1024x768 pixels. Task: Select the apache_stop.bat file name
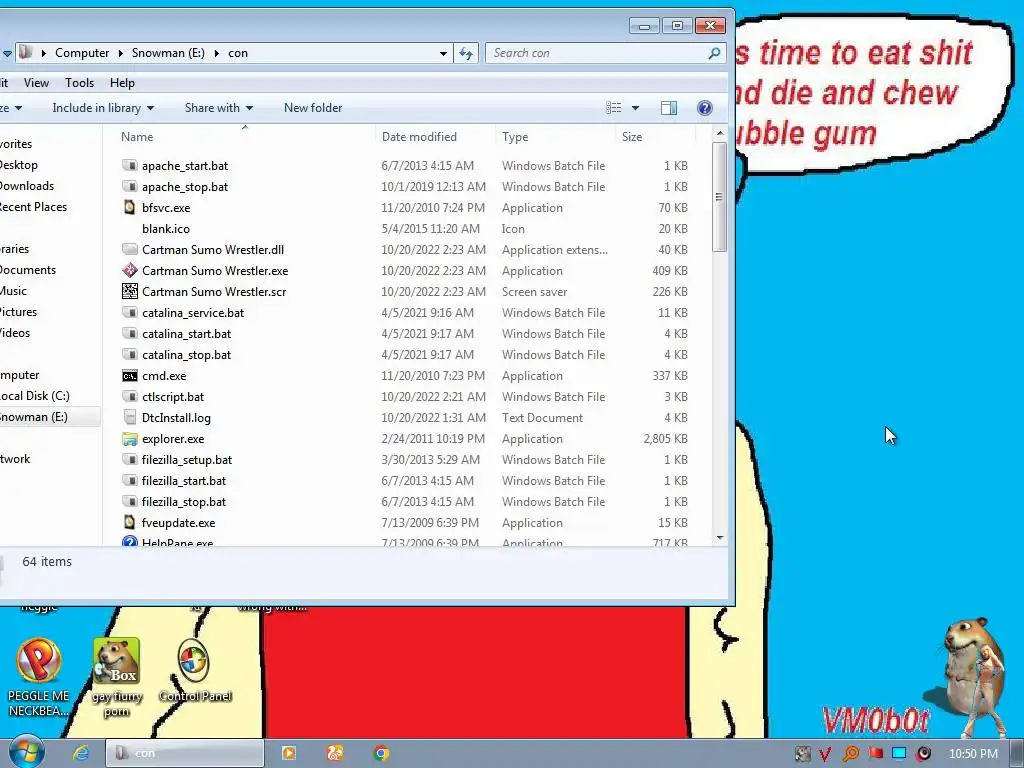[x=185, y=187]
